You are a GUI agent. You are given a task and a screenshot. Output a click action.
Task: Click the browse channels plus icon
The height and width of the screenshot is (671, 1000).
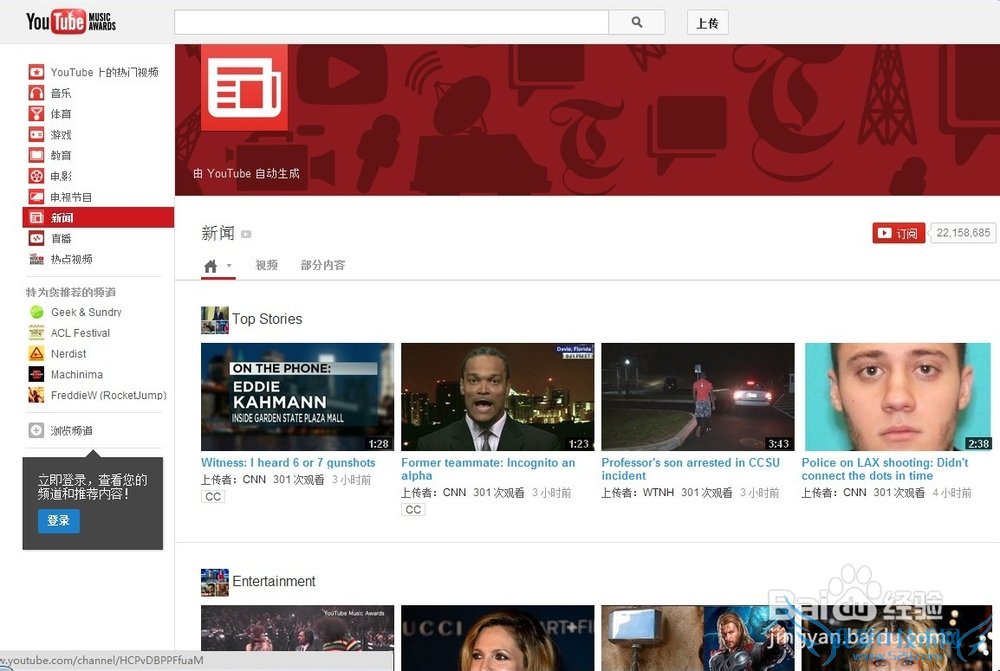(x=36, y=431)
